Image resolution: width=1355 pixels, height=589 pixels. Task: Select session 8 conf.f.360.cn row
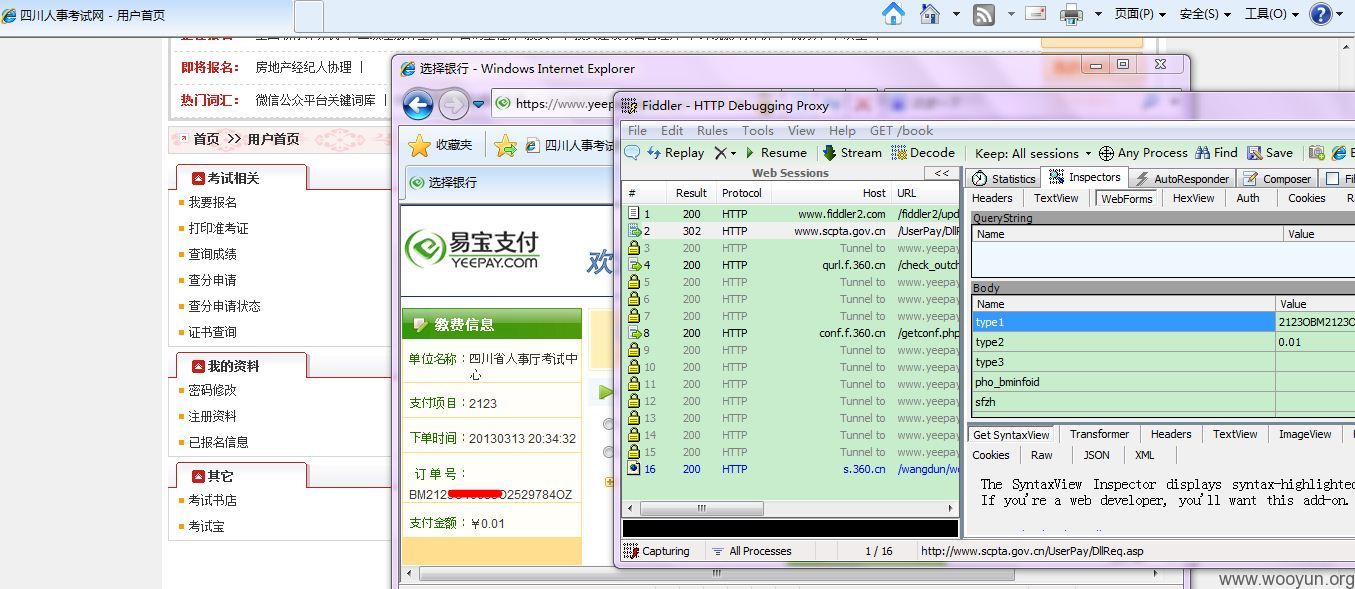[791, 333]
